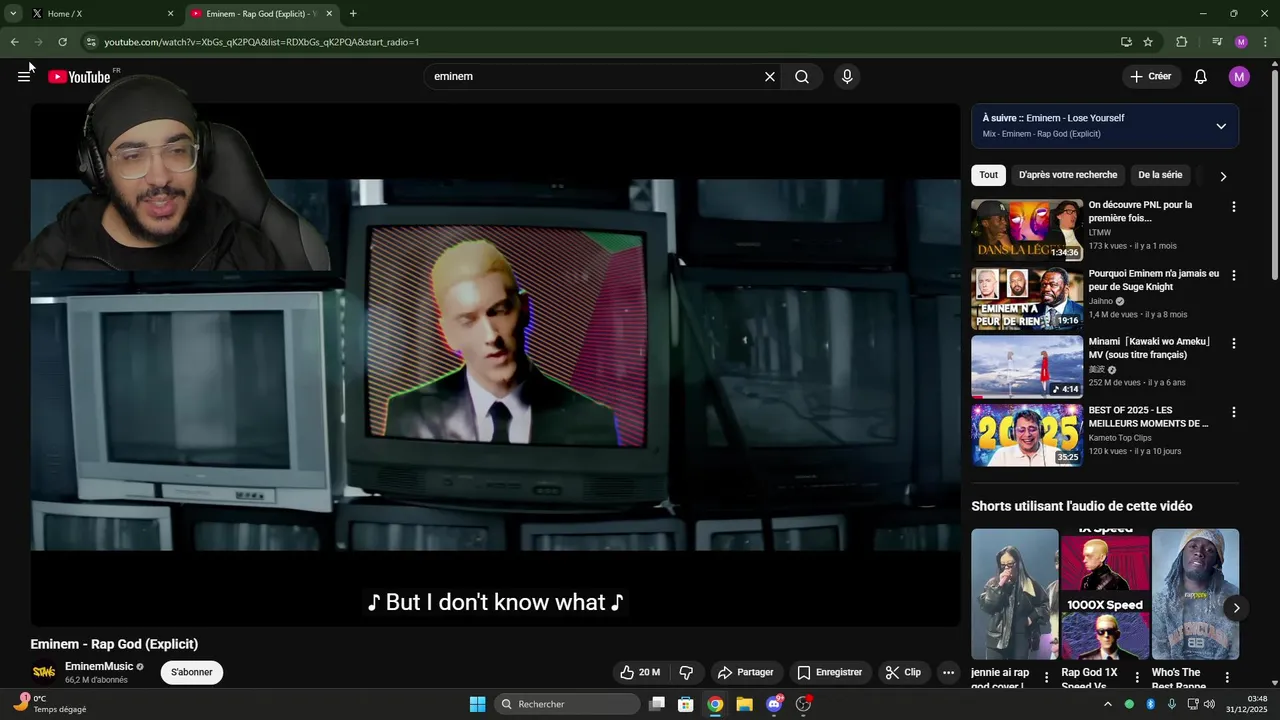Image resolution: width=1280 pixels, height=720 pixels.
Task: Create a Clip of the video
Action: 903,673
